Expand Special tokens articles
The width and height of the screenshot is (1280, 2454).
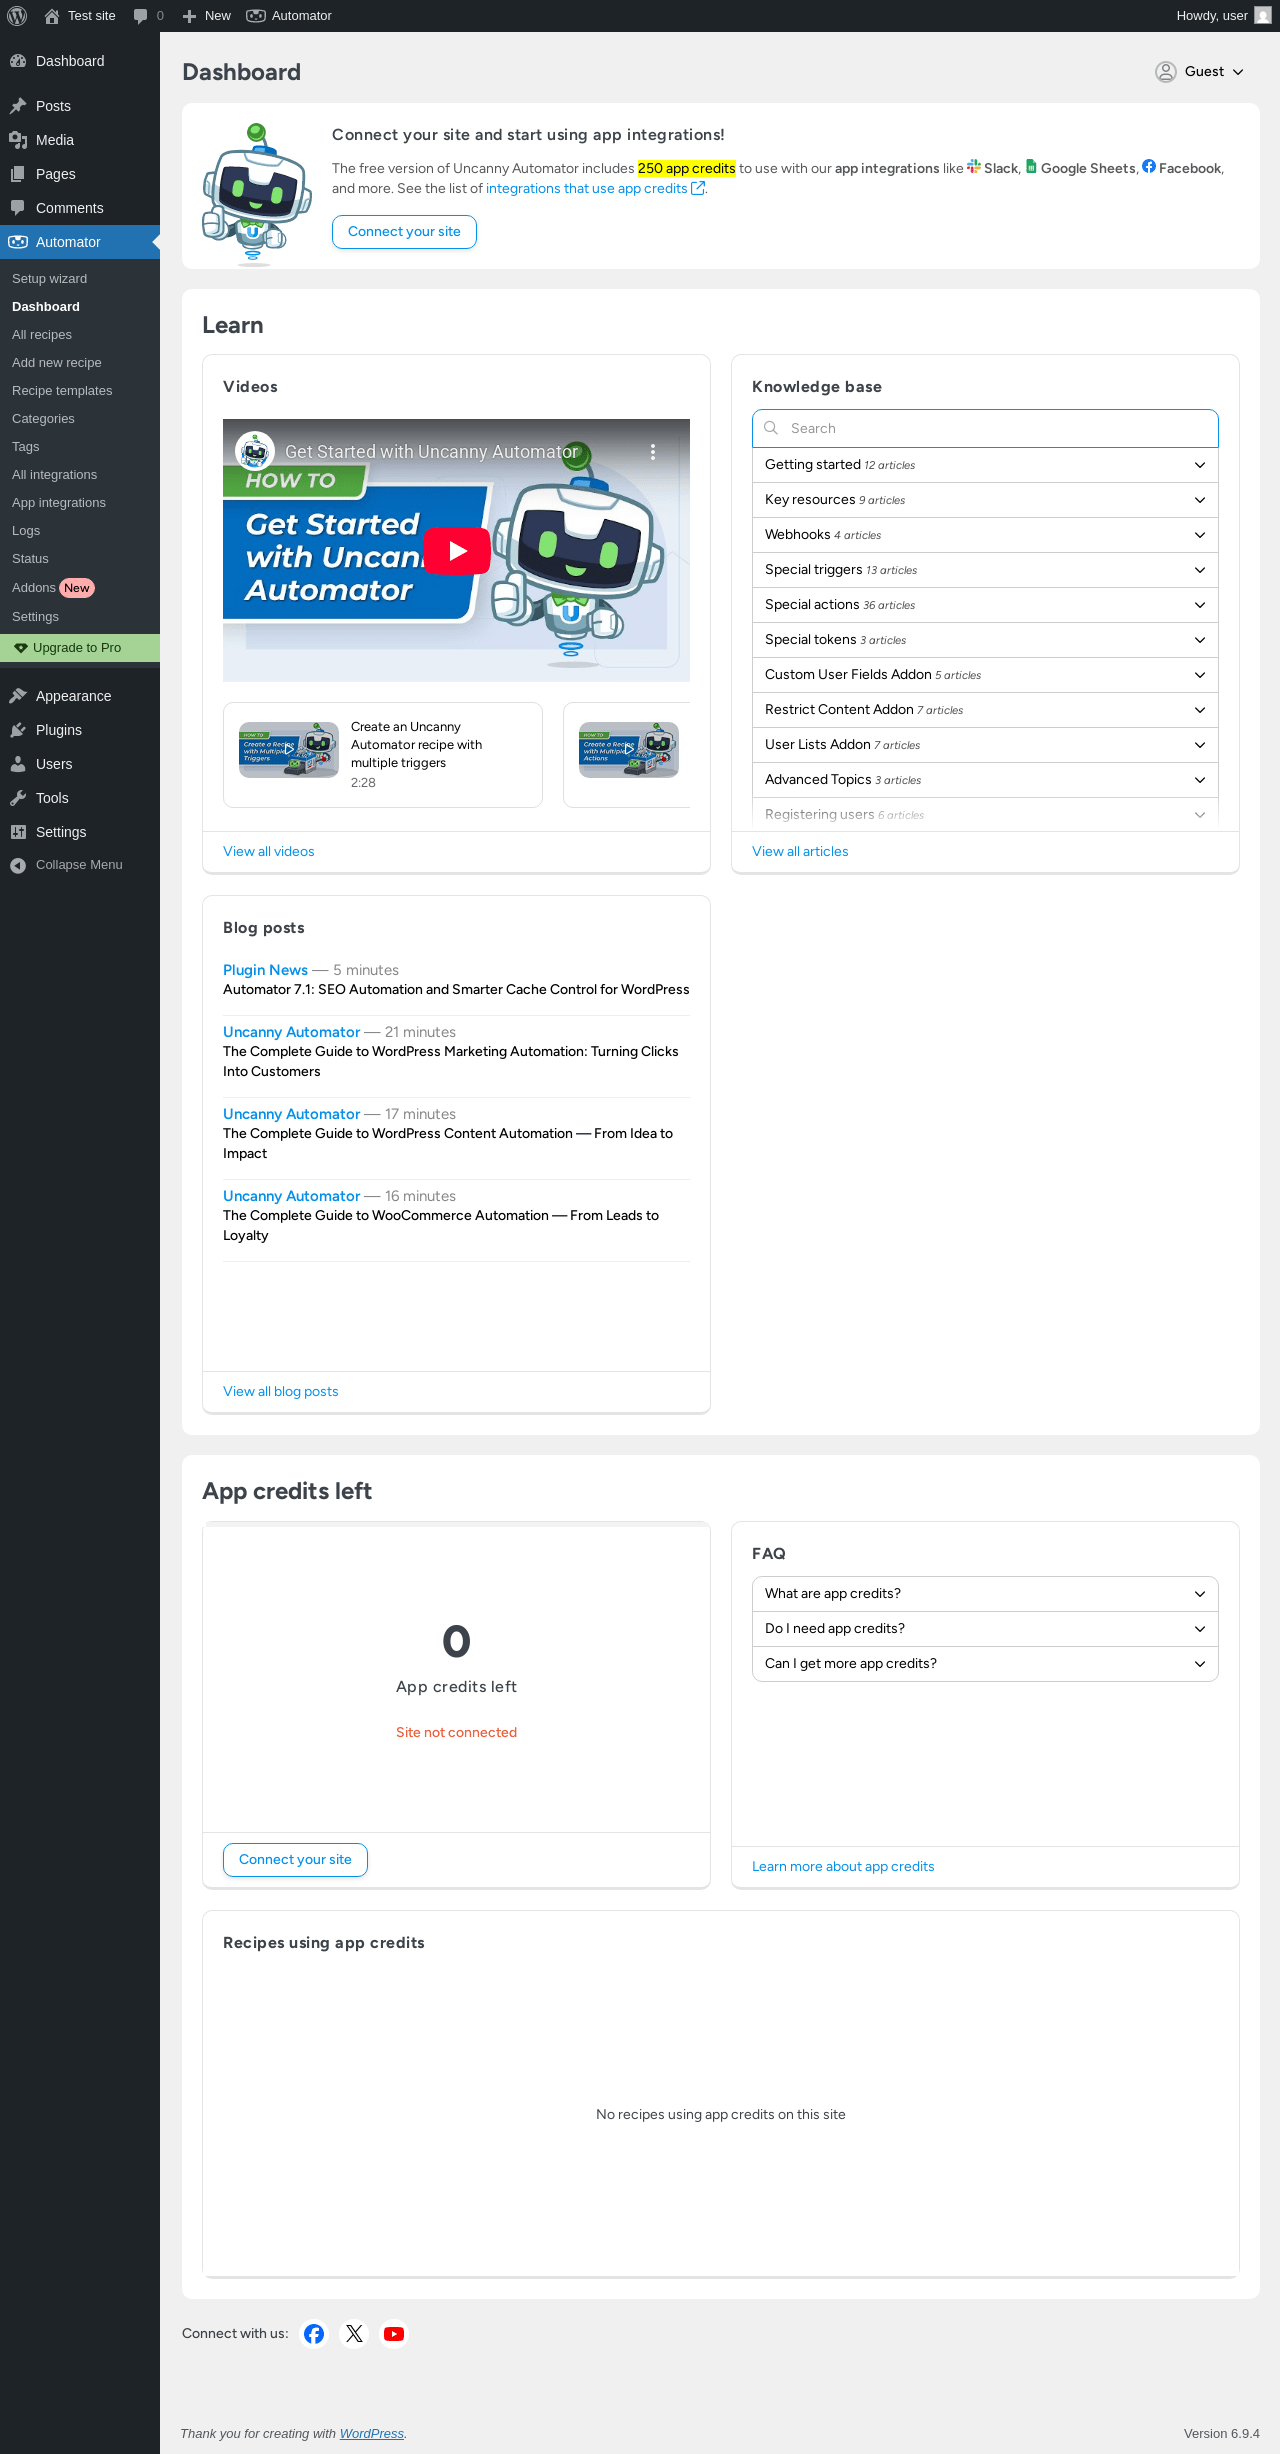(x=985, y=640)
